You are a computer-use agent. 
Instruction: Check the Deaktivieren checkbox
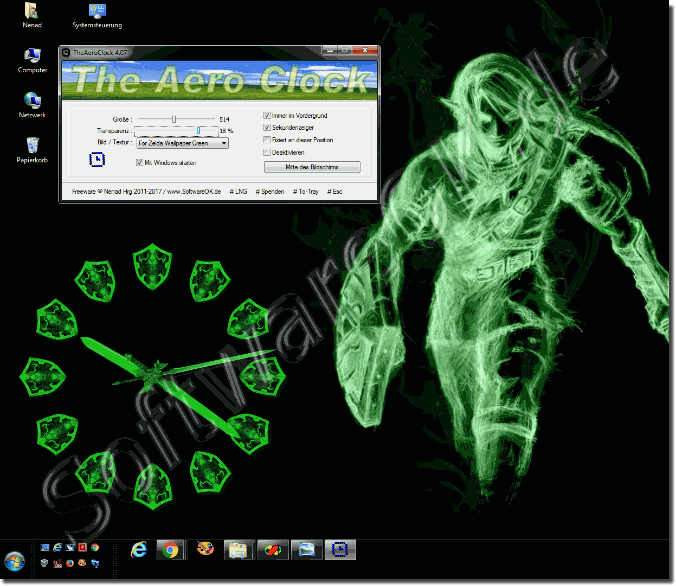267,152
